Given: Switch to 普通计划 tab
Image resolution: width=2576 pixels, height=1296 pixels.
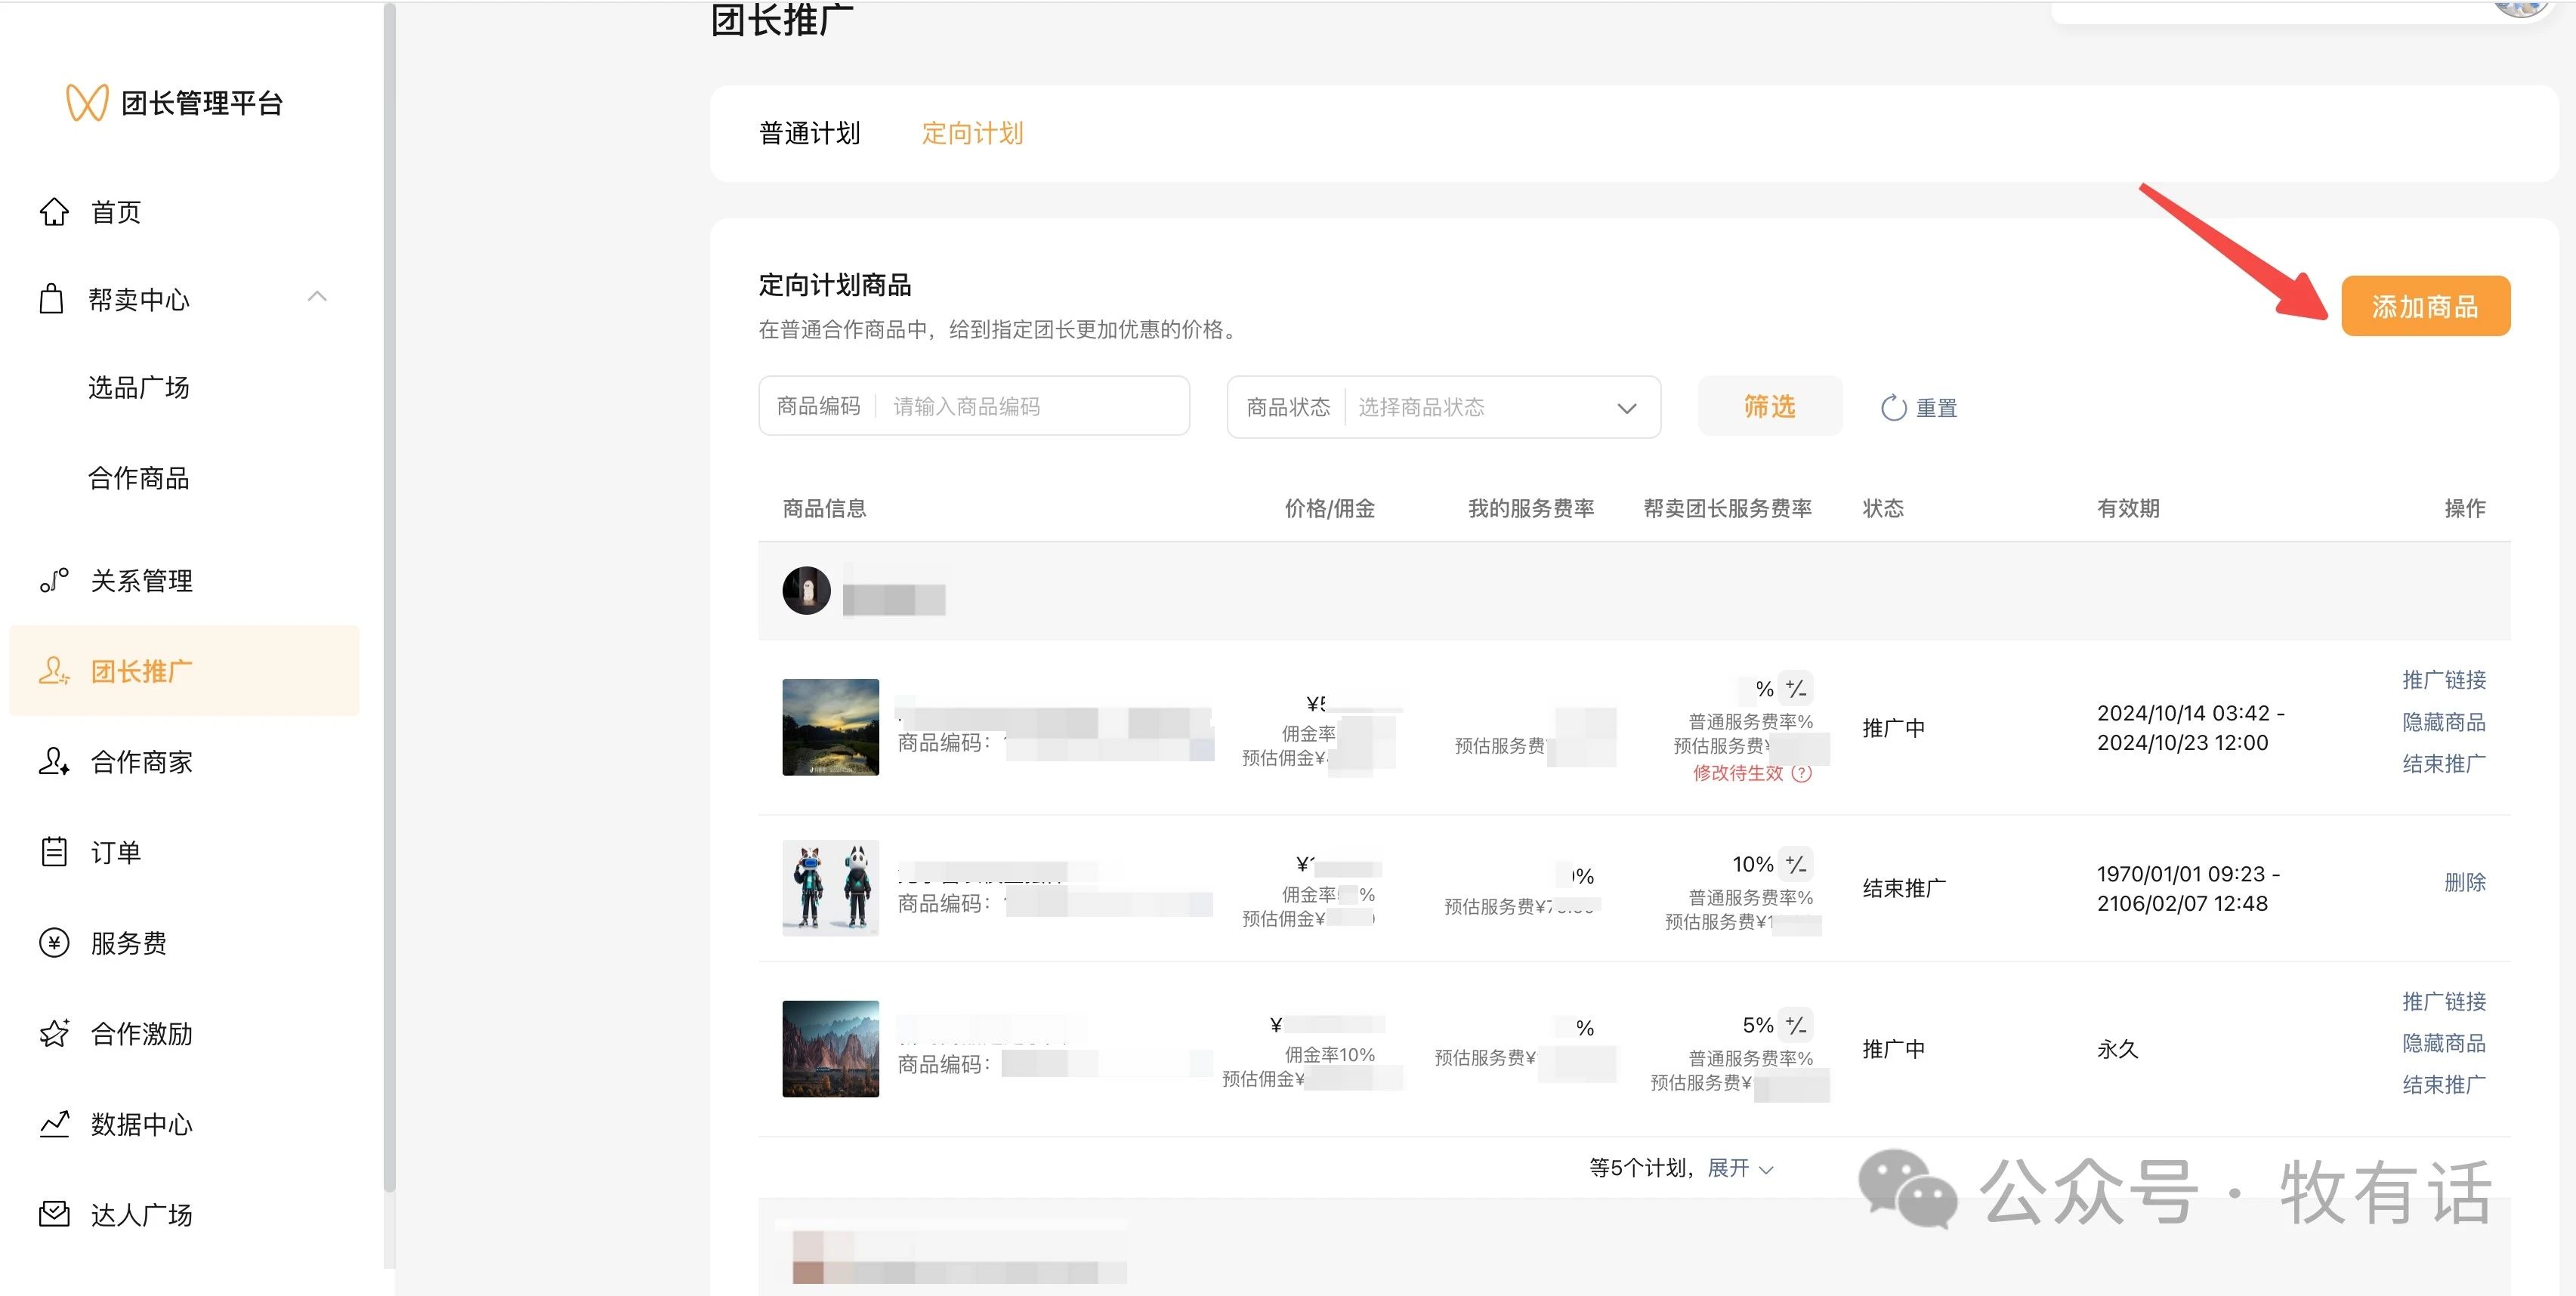Looking at the screenshot, I should coord(809,133).
